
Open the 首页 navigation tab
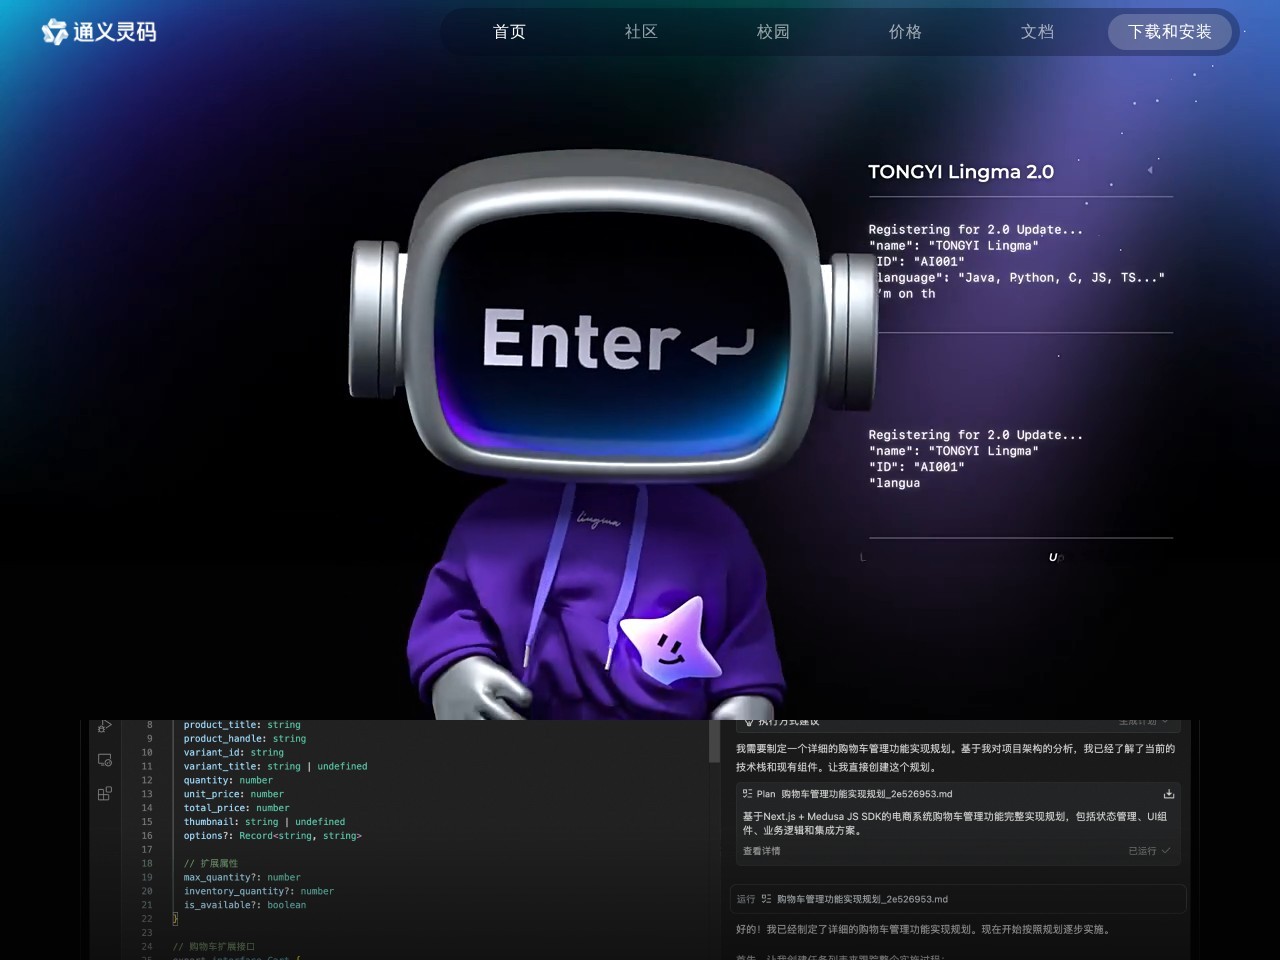(509, 32)
